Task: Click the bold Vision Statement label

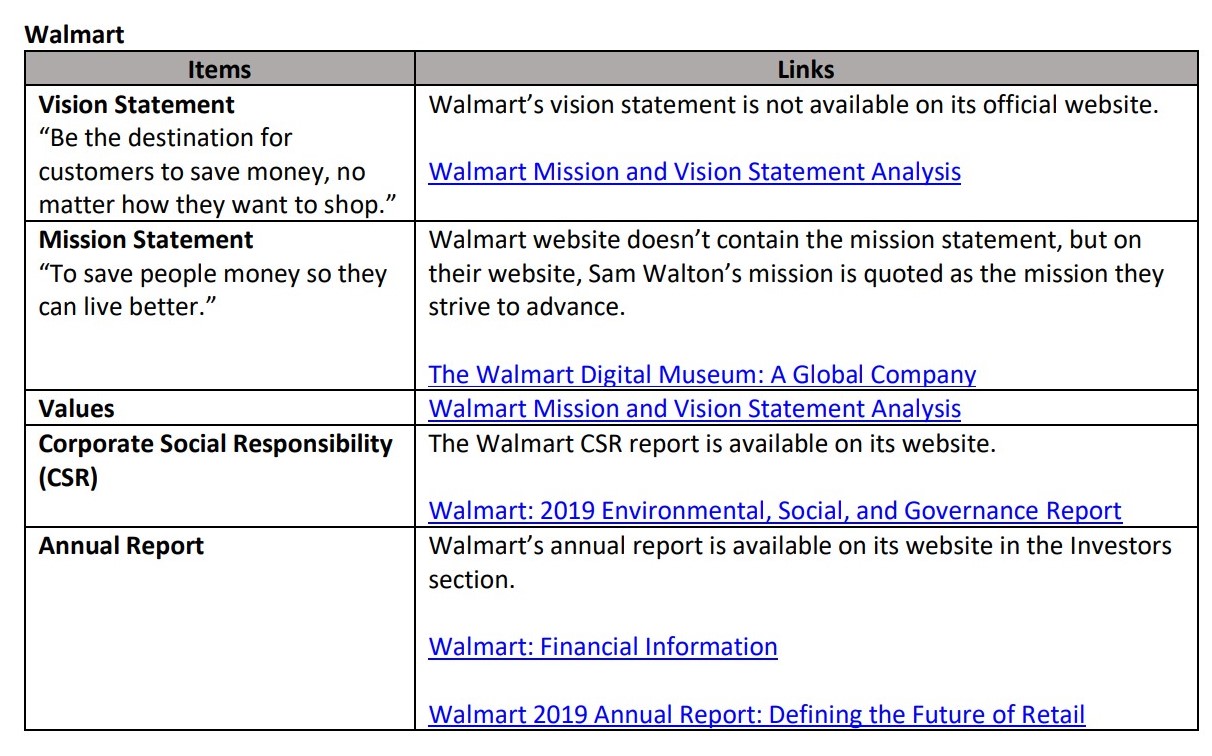Action: [137, 105]
